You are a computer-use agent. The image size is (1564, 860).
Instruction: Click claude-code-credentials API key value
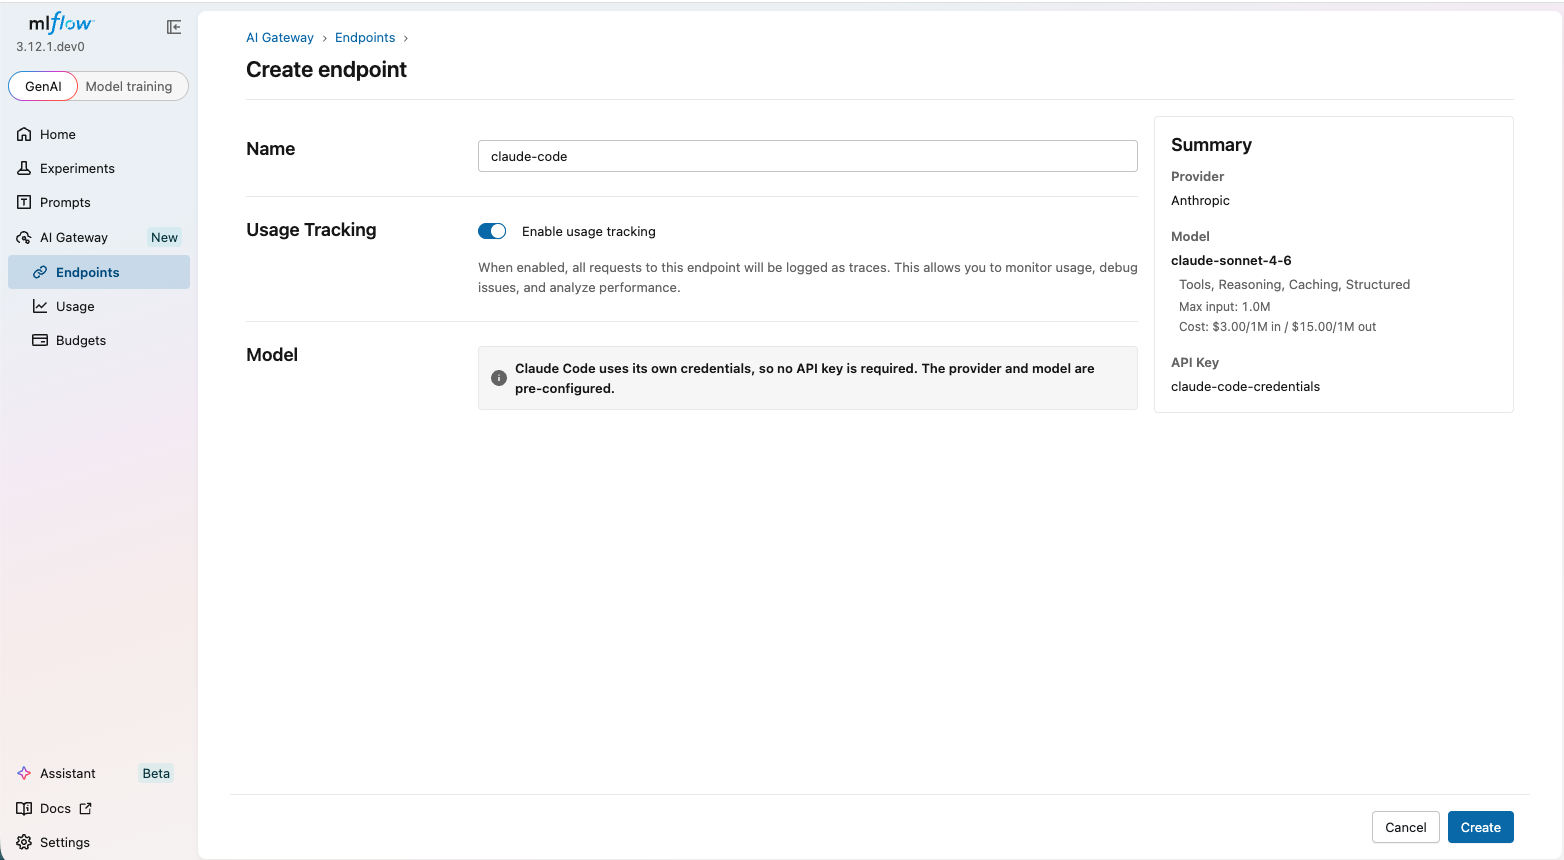pyautogui.click(x=1245, y=386)
